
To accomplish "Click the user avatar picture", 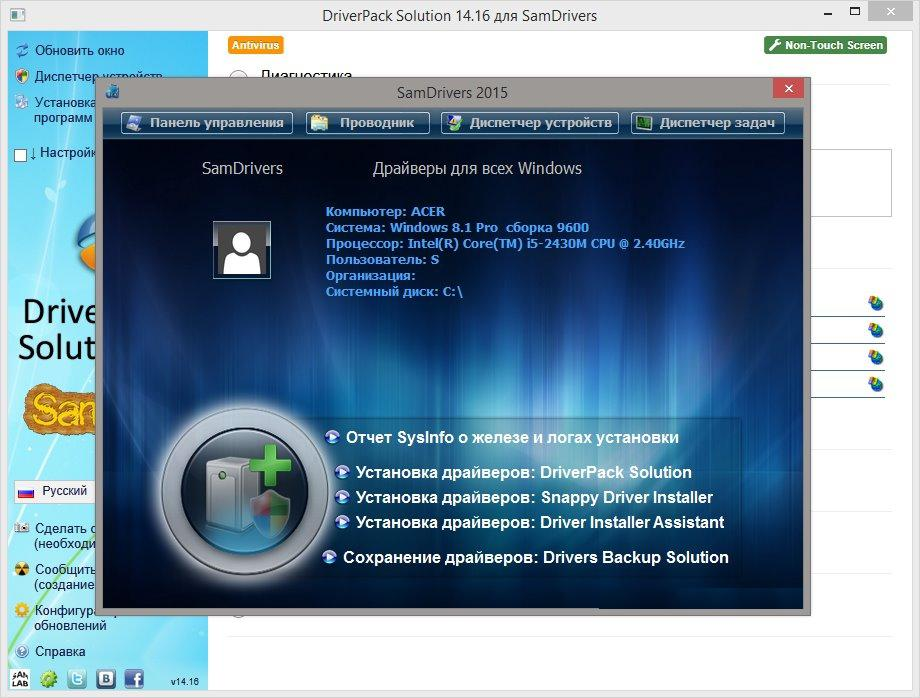I will [x=242, y=249].
